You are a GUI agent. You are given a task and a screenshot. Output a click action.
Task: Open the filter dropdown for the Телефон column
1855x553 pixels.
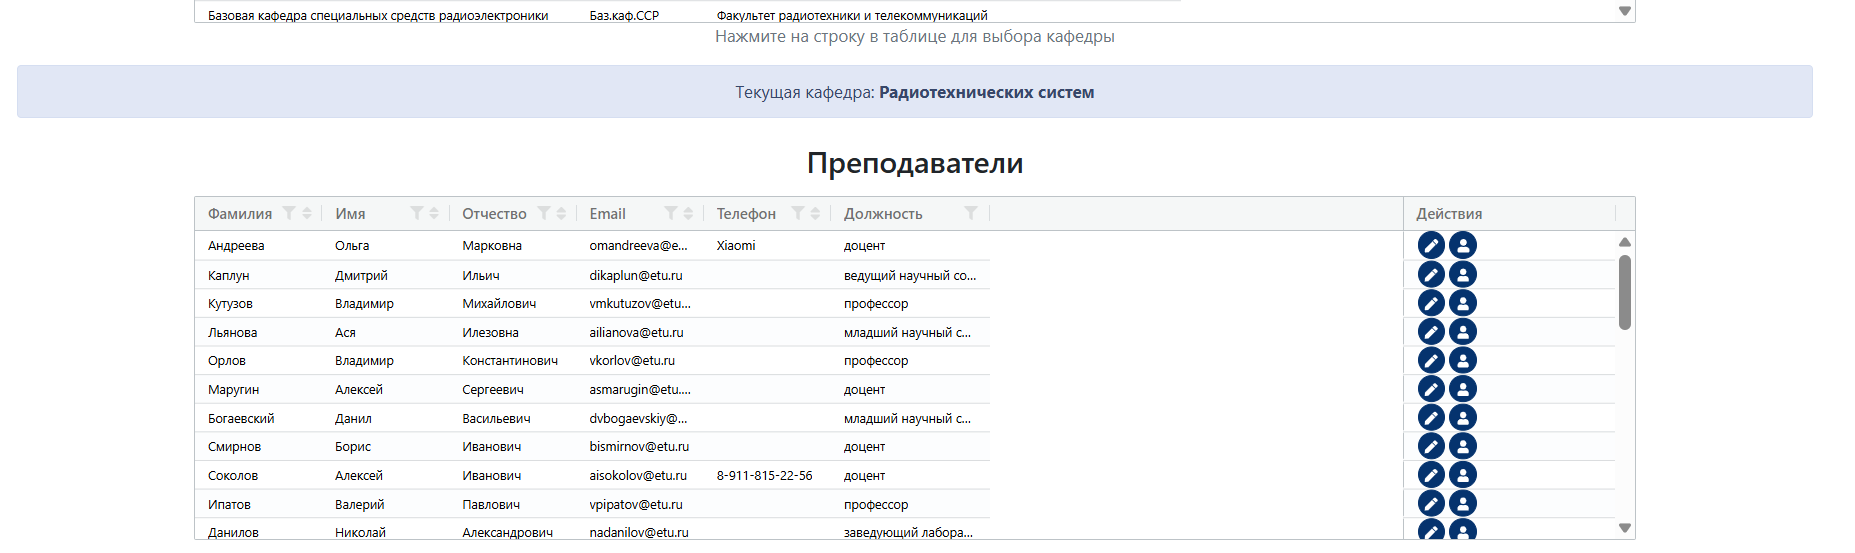798,213
